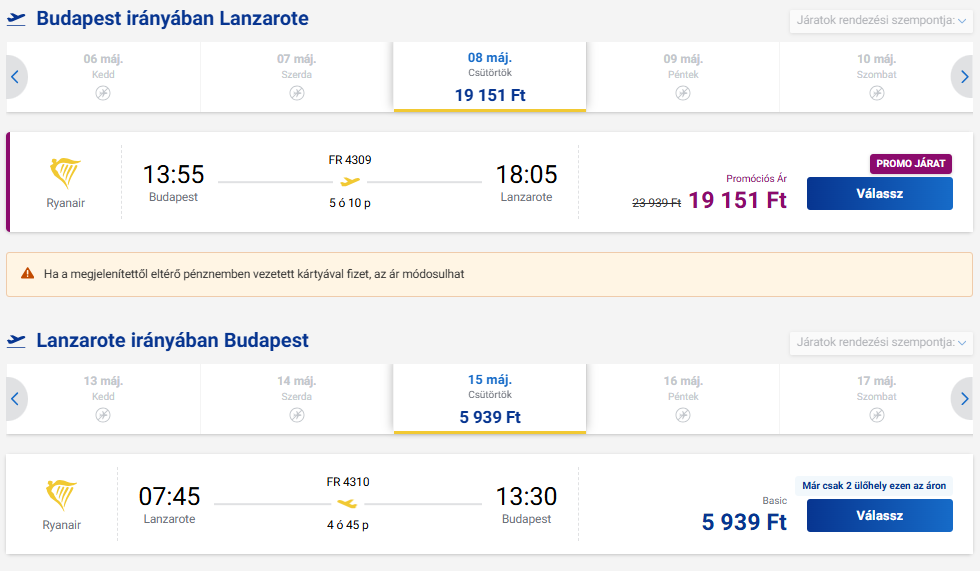The image size is (980, 571).
Task: Click Ryanair harp logo on return flight
Action: (61, 495)
